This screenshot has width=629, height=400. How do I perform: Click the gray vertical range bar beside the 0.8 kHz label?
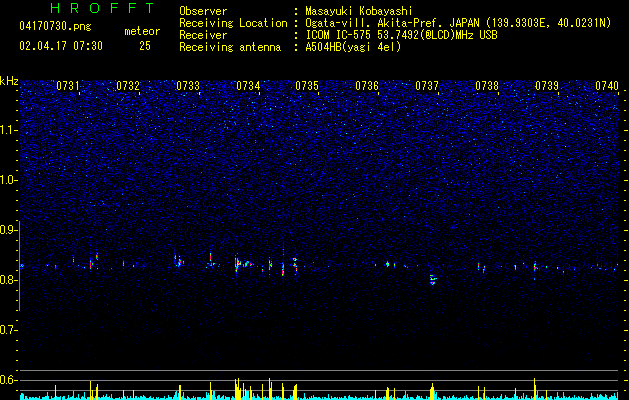(x=19, y=266)
